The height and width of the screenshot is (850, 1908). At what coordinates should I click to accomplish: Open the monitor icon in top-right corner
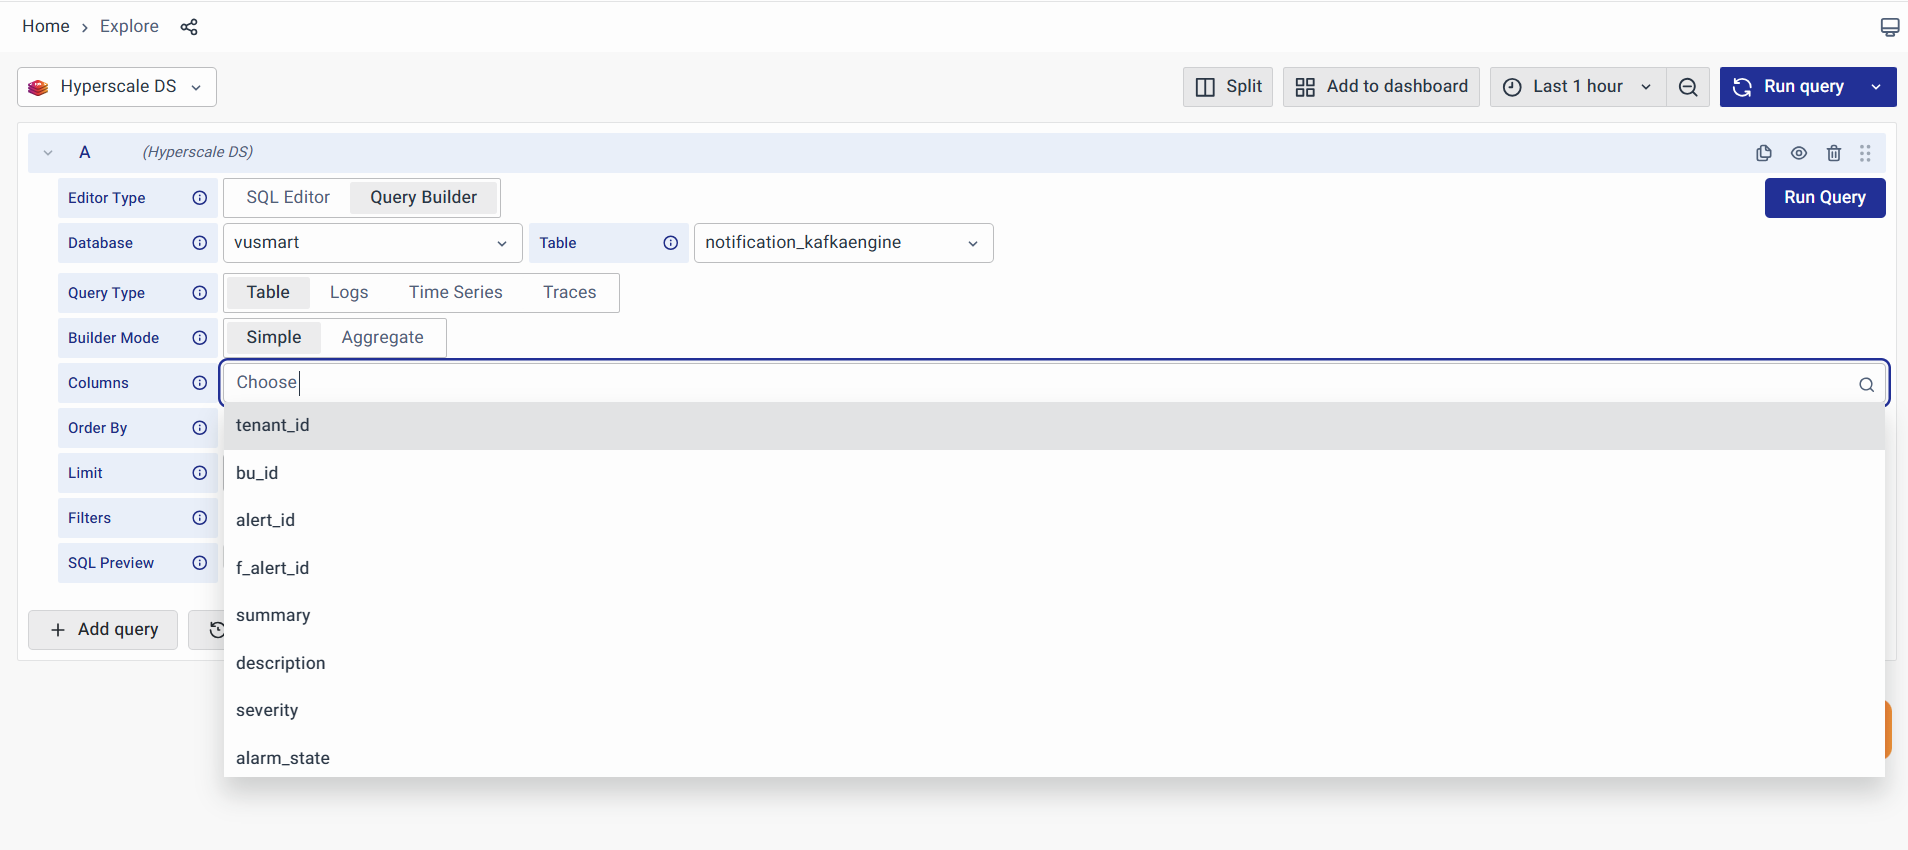pyautogui.click(x=1889, y=27)
